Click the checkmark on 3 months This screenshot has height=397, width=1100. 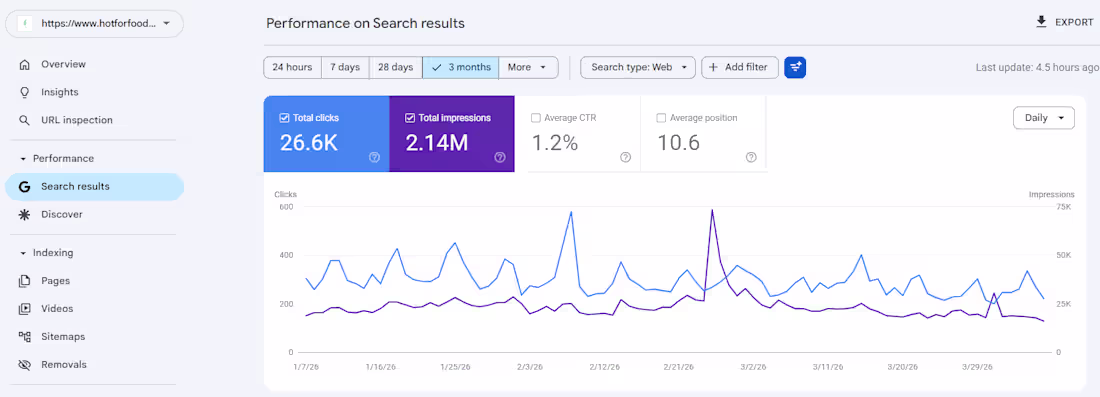point(437,67)
